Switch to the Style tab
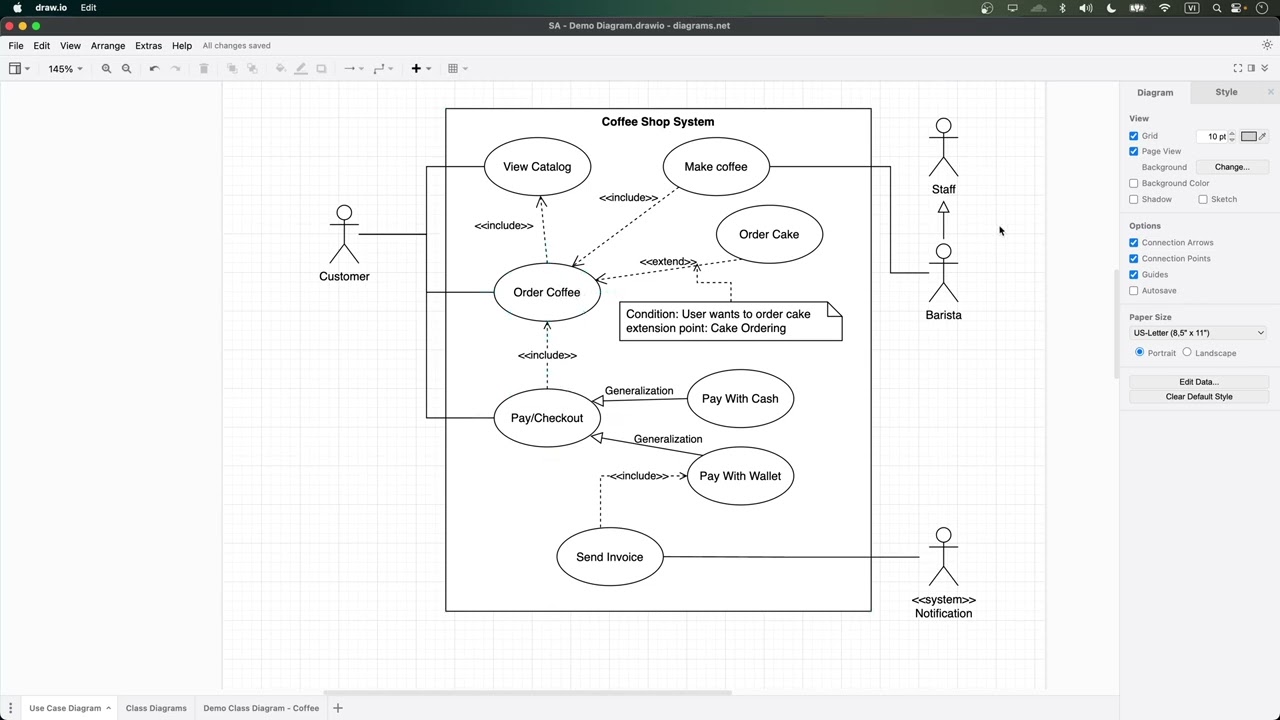 (1226, 92)
